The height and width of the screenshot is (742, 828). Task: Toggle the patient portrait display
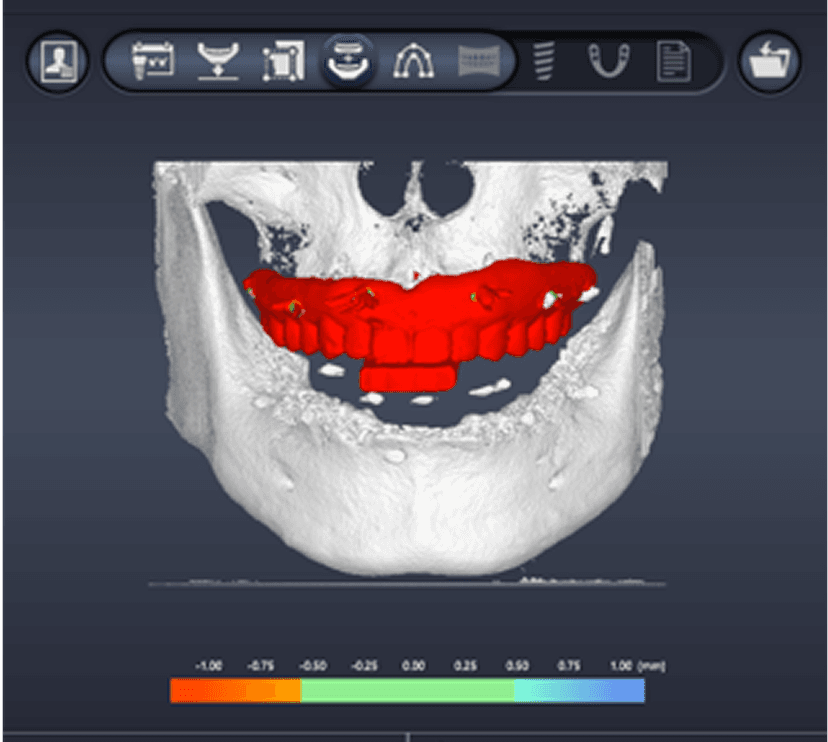pos(58,60)
